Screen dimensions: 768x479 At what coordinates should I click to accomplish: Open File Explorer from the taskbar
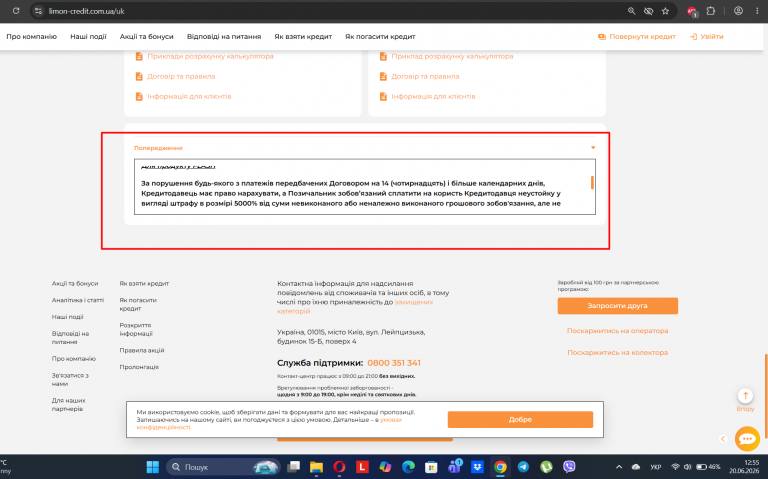coord(316,467)
